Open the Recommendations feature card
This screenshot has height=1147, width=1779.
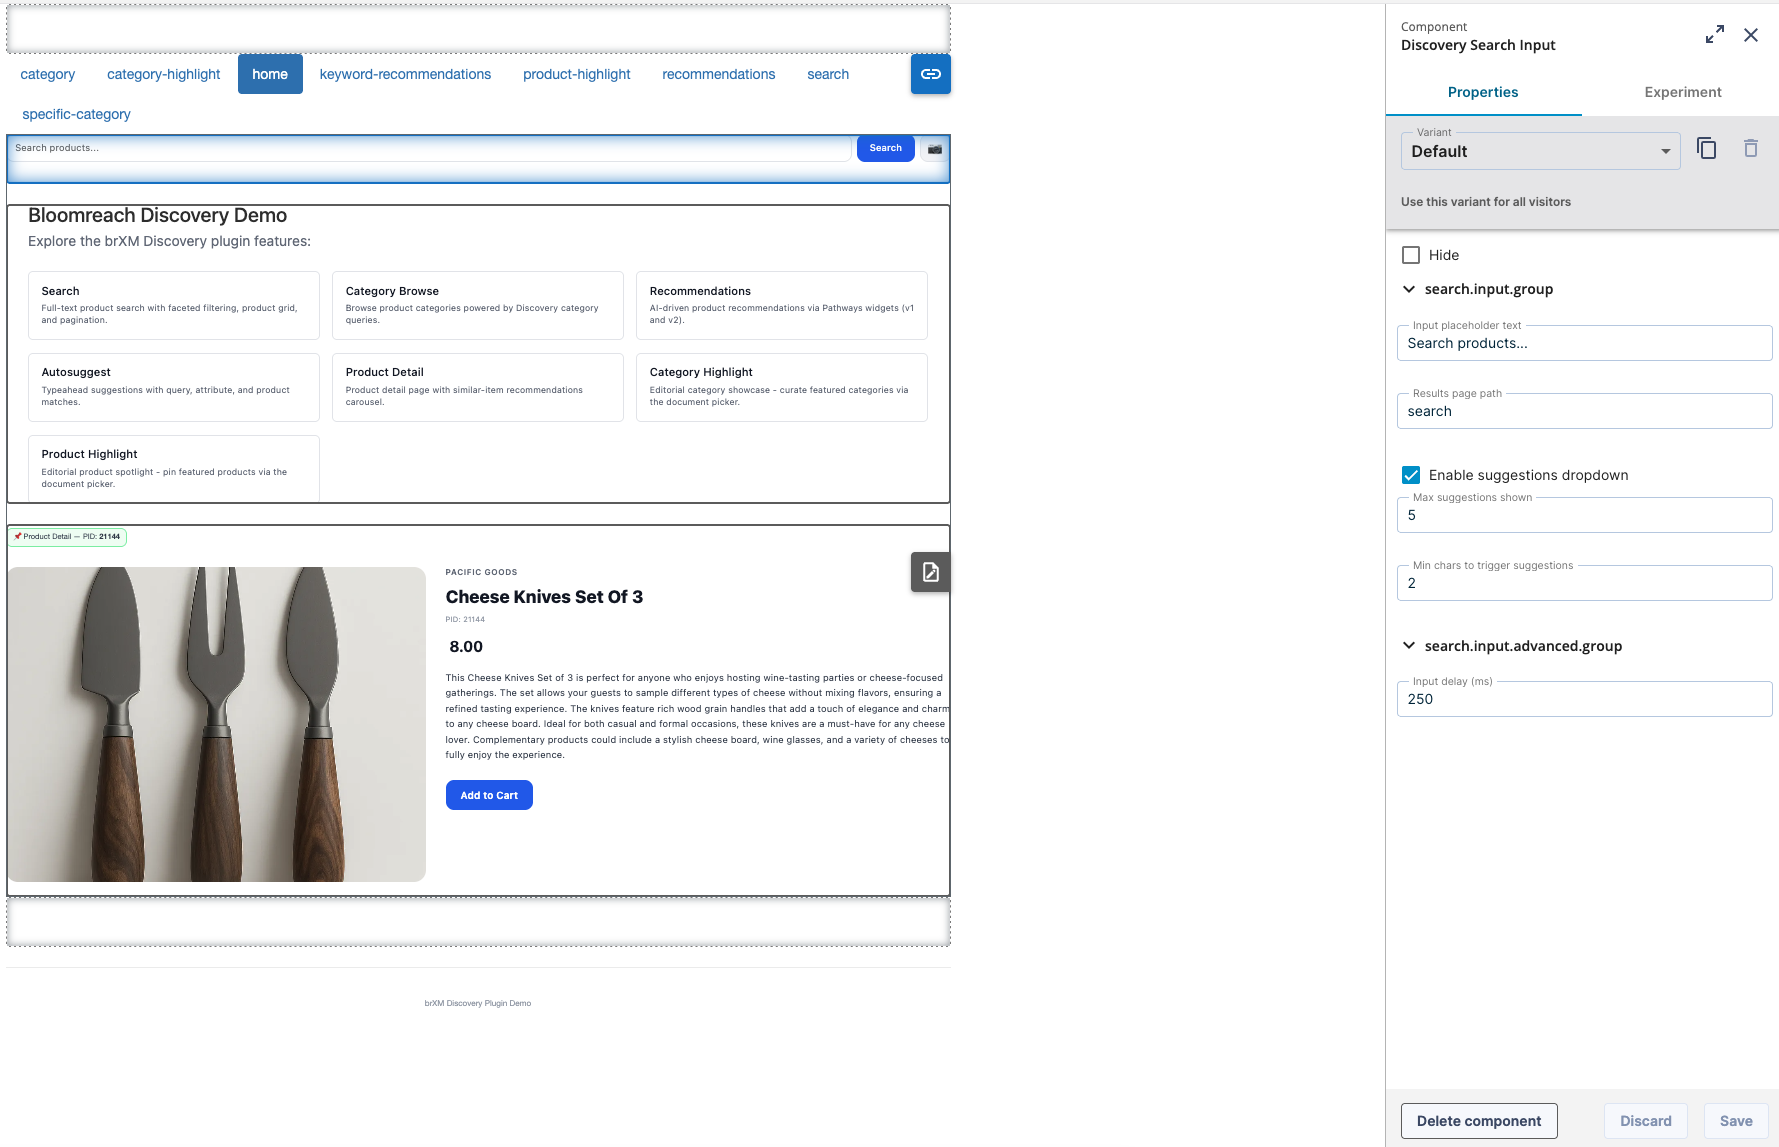(x=782, y=305)
